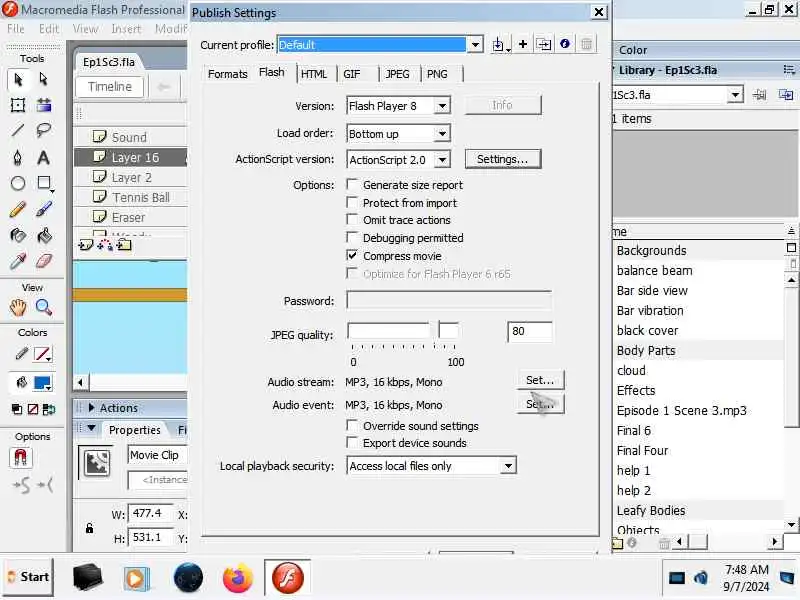
Task: Switch to the HTML tab
Action: [x=314, y=74]
